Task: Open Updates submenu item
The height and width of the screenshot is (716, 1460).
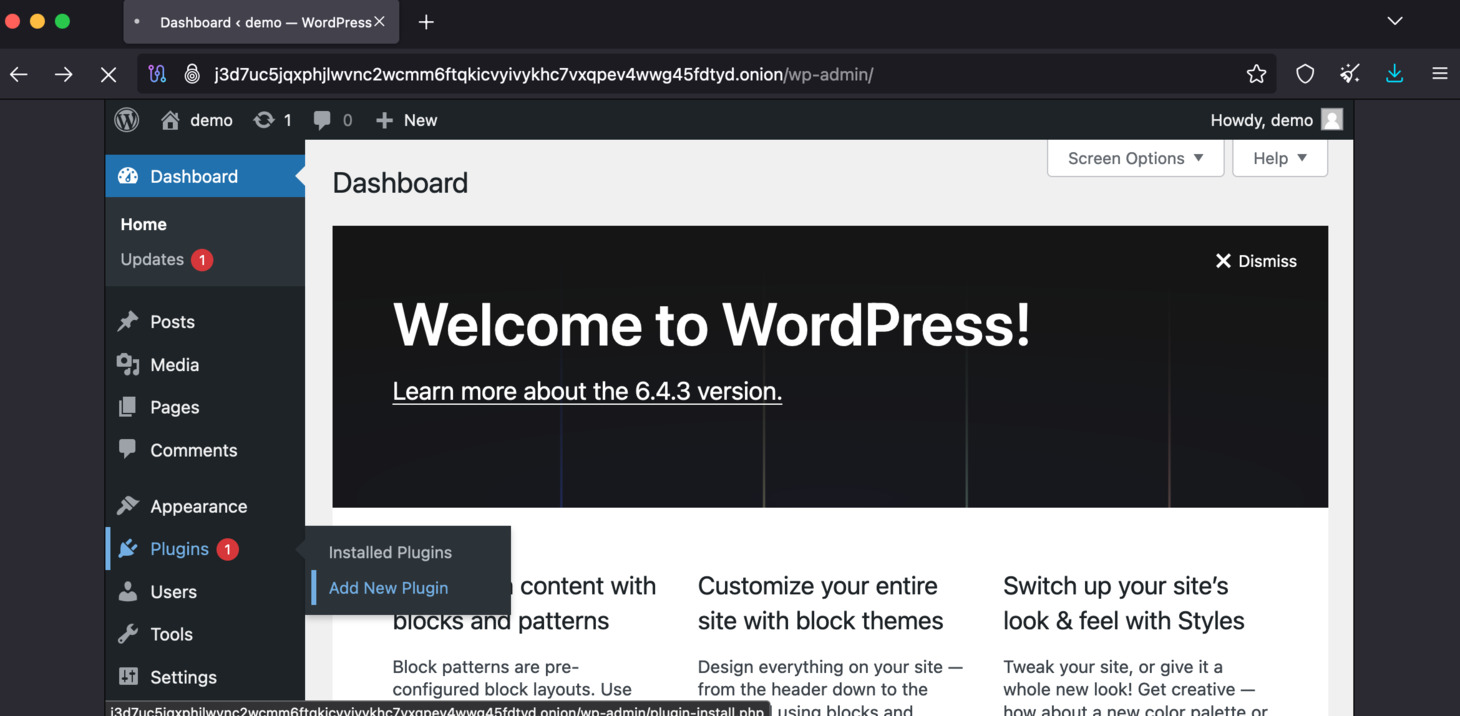Action: click(152, 259)
